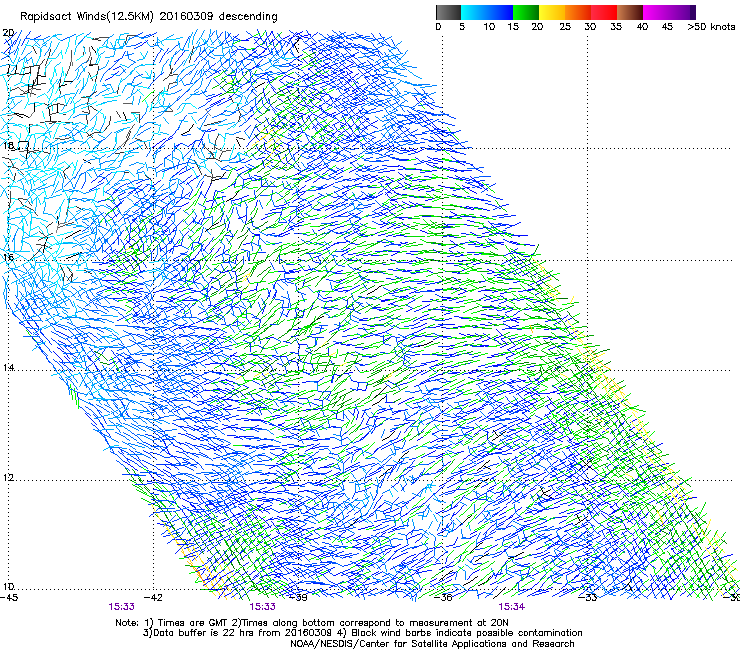740x650 pixels.
Task: Click the 'Rapidscat Winds(12.5KM) 20160309 descending' title
Action: click(149, 17)
